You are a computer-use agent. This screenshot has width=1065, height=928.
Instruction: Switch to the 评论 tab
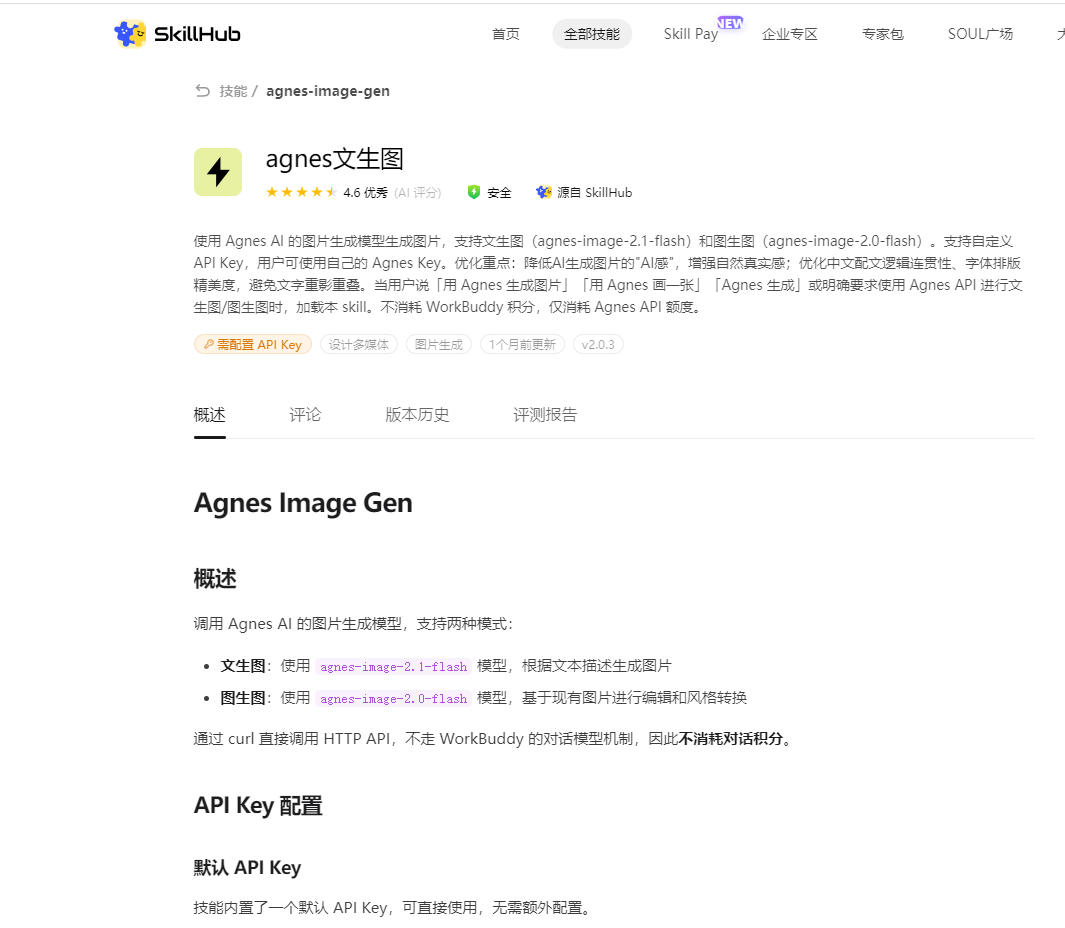coord(305,414)
